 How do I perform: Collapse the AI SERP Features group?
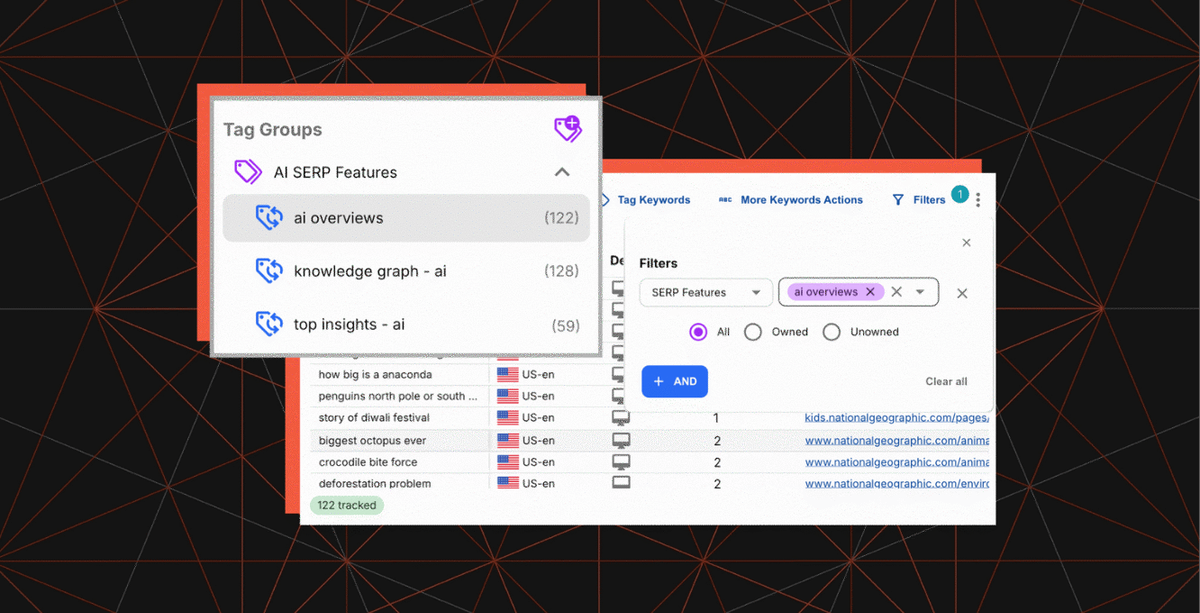[562, 172]
